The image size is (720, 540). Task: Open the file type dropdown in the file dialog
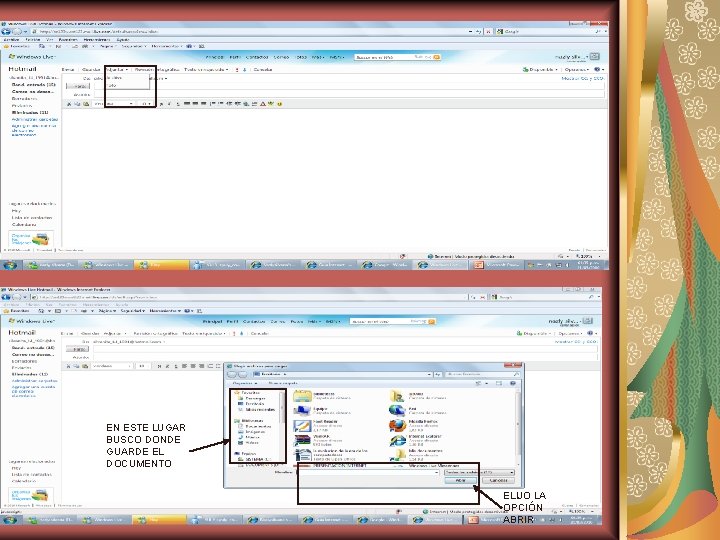(479, 472)
